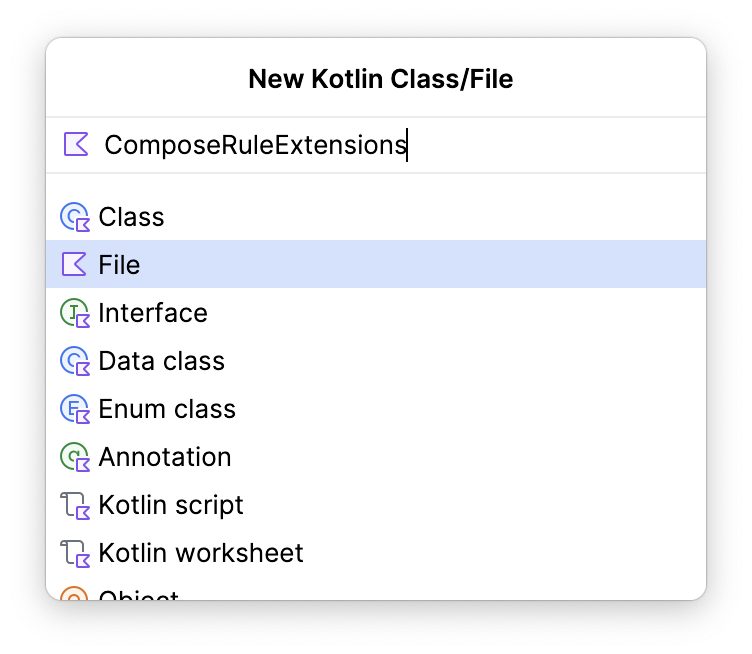
Task: Click the Data class icon
Action: 75,361
